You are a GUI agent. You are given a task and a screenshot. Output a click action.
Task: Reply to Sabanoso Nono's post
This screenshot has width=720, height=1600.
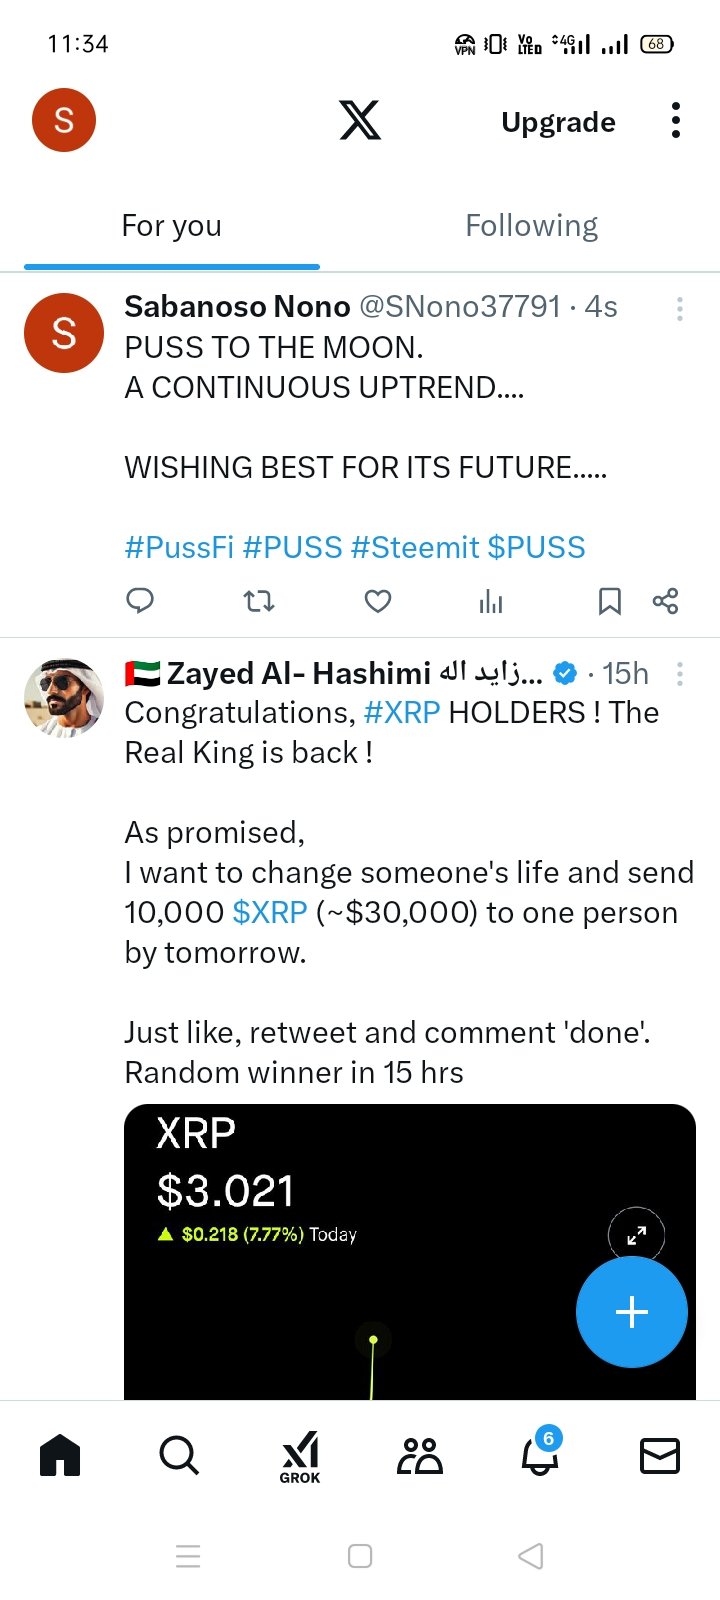(140, 601)
